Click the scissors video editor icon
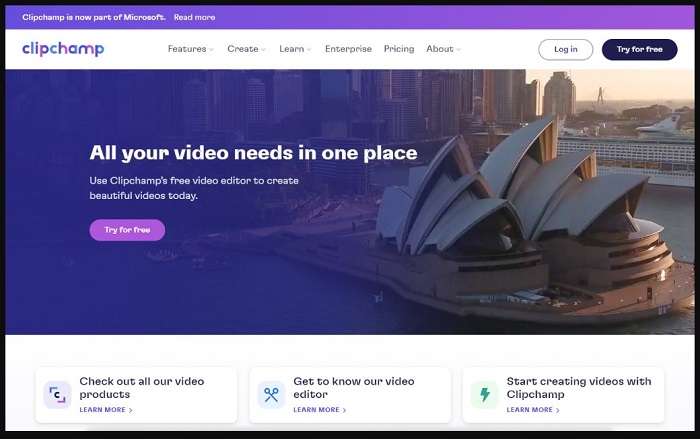Image resolution: width=700 pixels, height=439 pixels. point(271,395)
